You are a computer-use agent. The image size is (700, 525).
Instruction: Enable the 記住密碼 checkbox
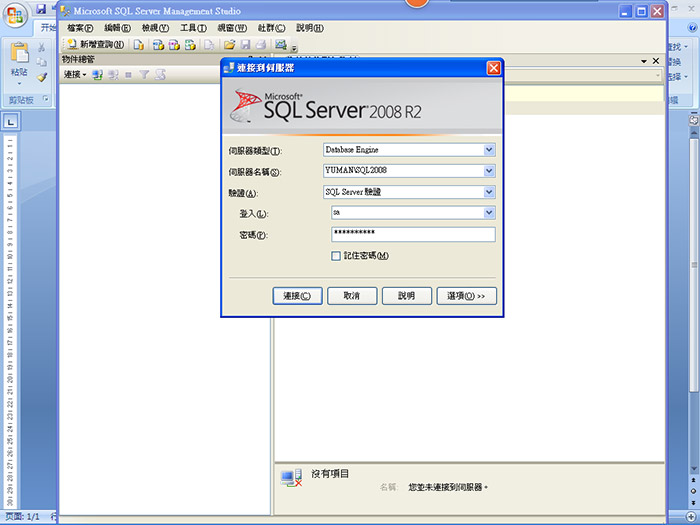pyautogui.click(x=336, y=256)
